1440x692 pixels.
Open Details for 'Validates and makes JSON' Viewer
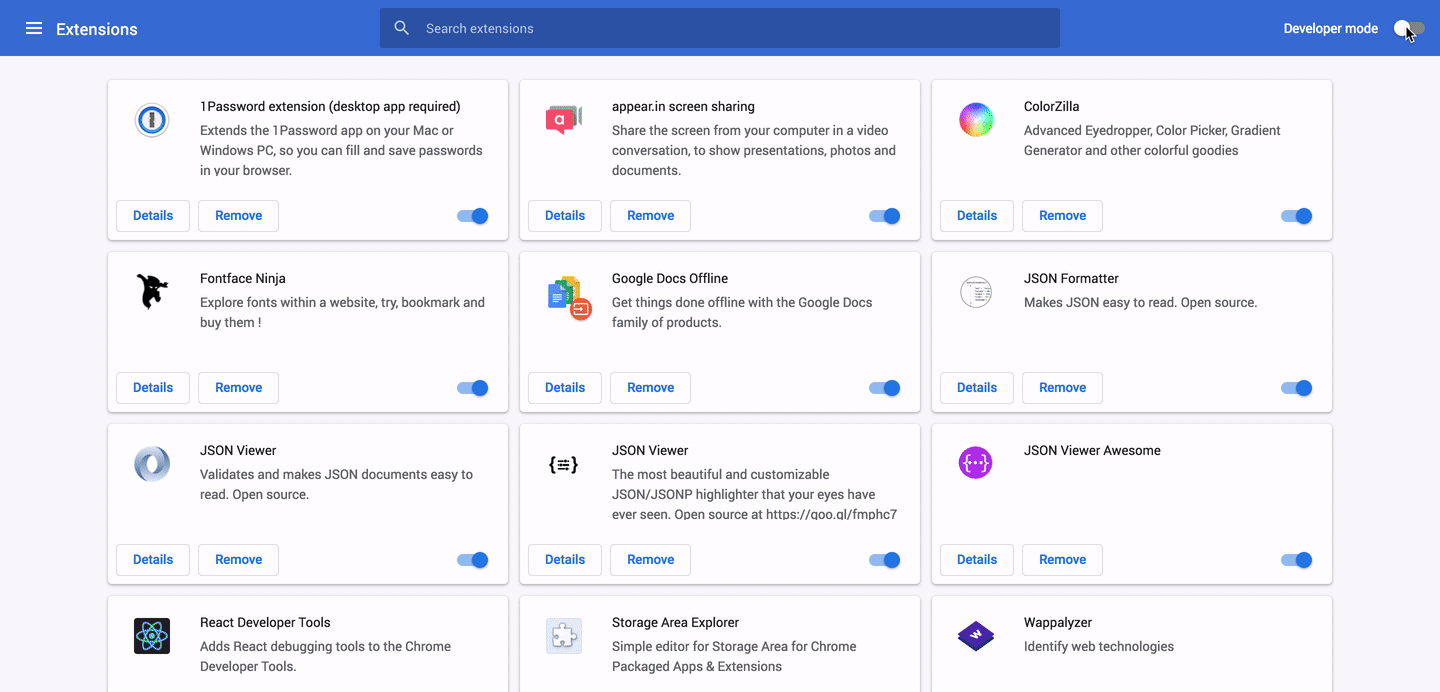153,560
